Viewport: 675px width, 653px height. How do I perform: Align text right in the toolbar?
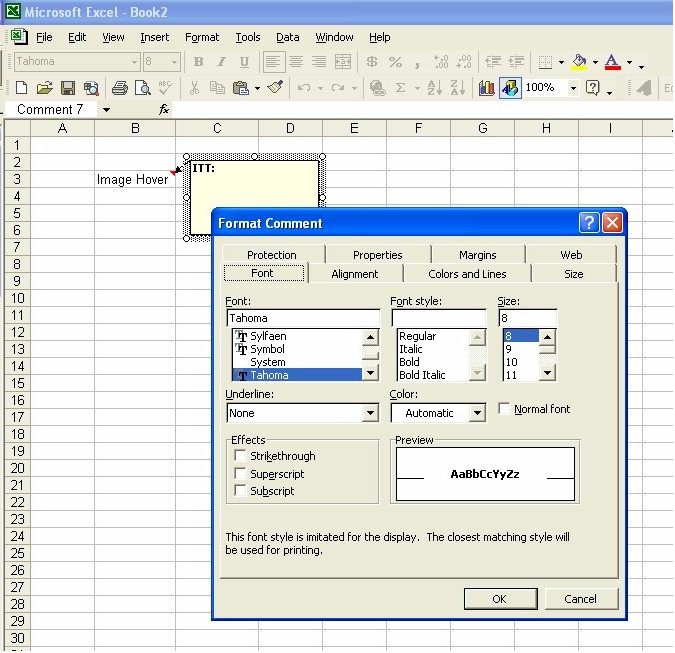[x=319, y=62]
